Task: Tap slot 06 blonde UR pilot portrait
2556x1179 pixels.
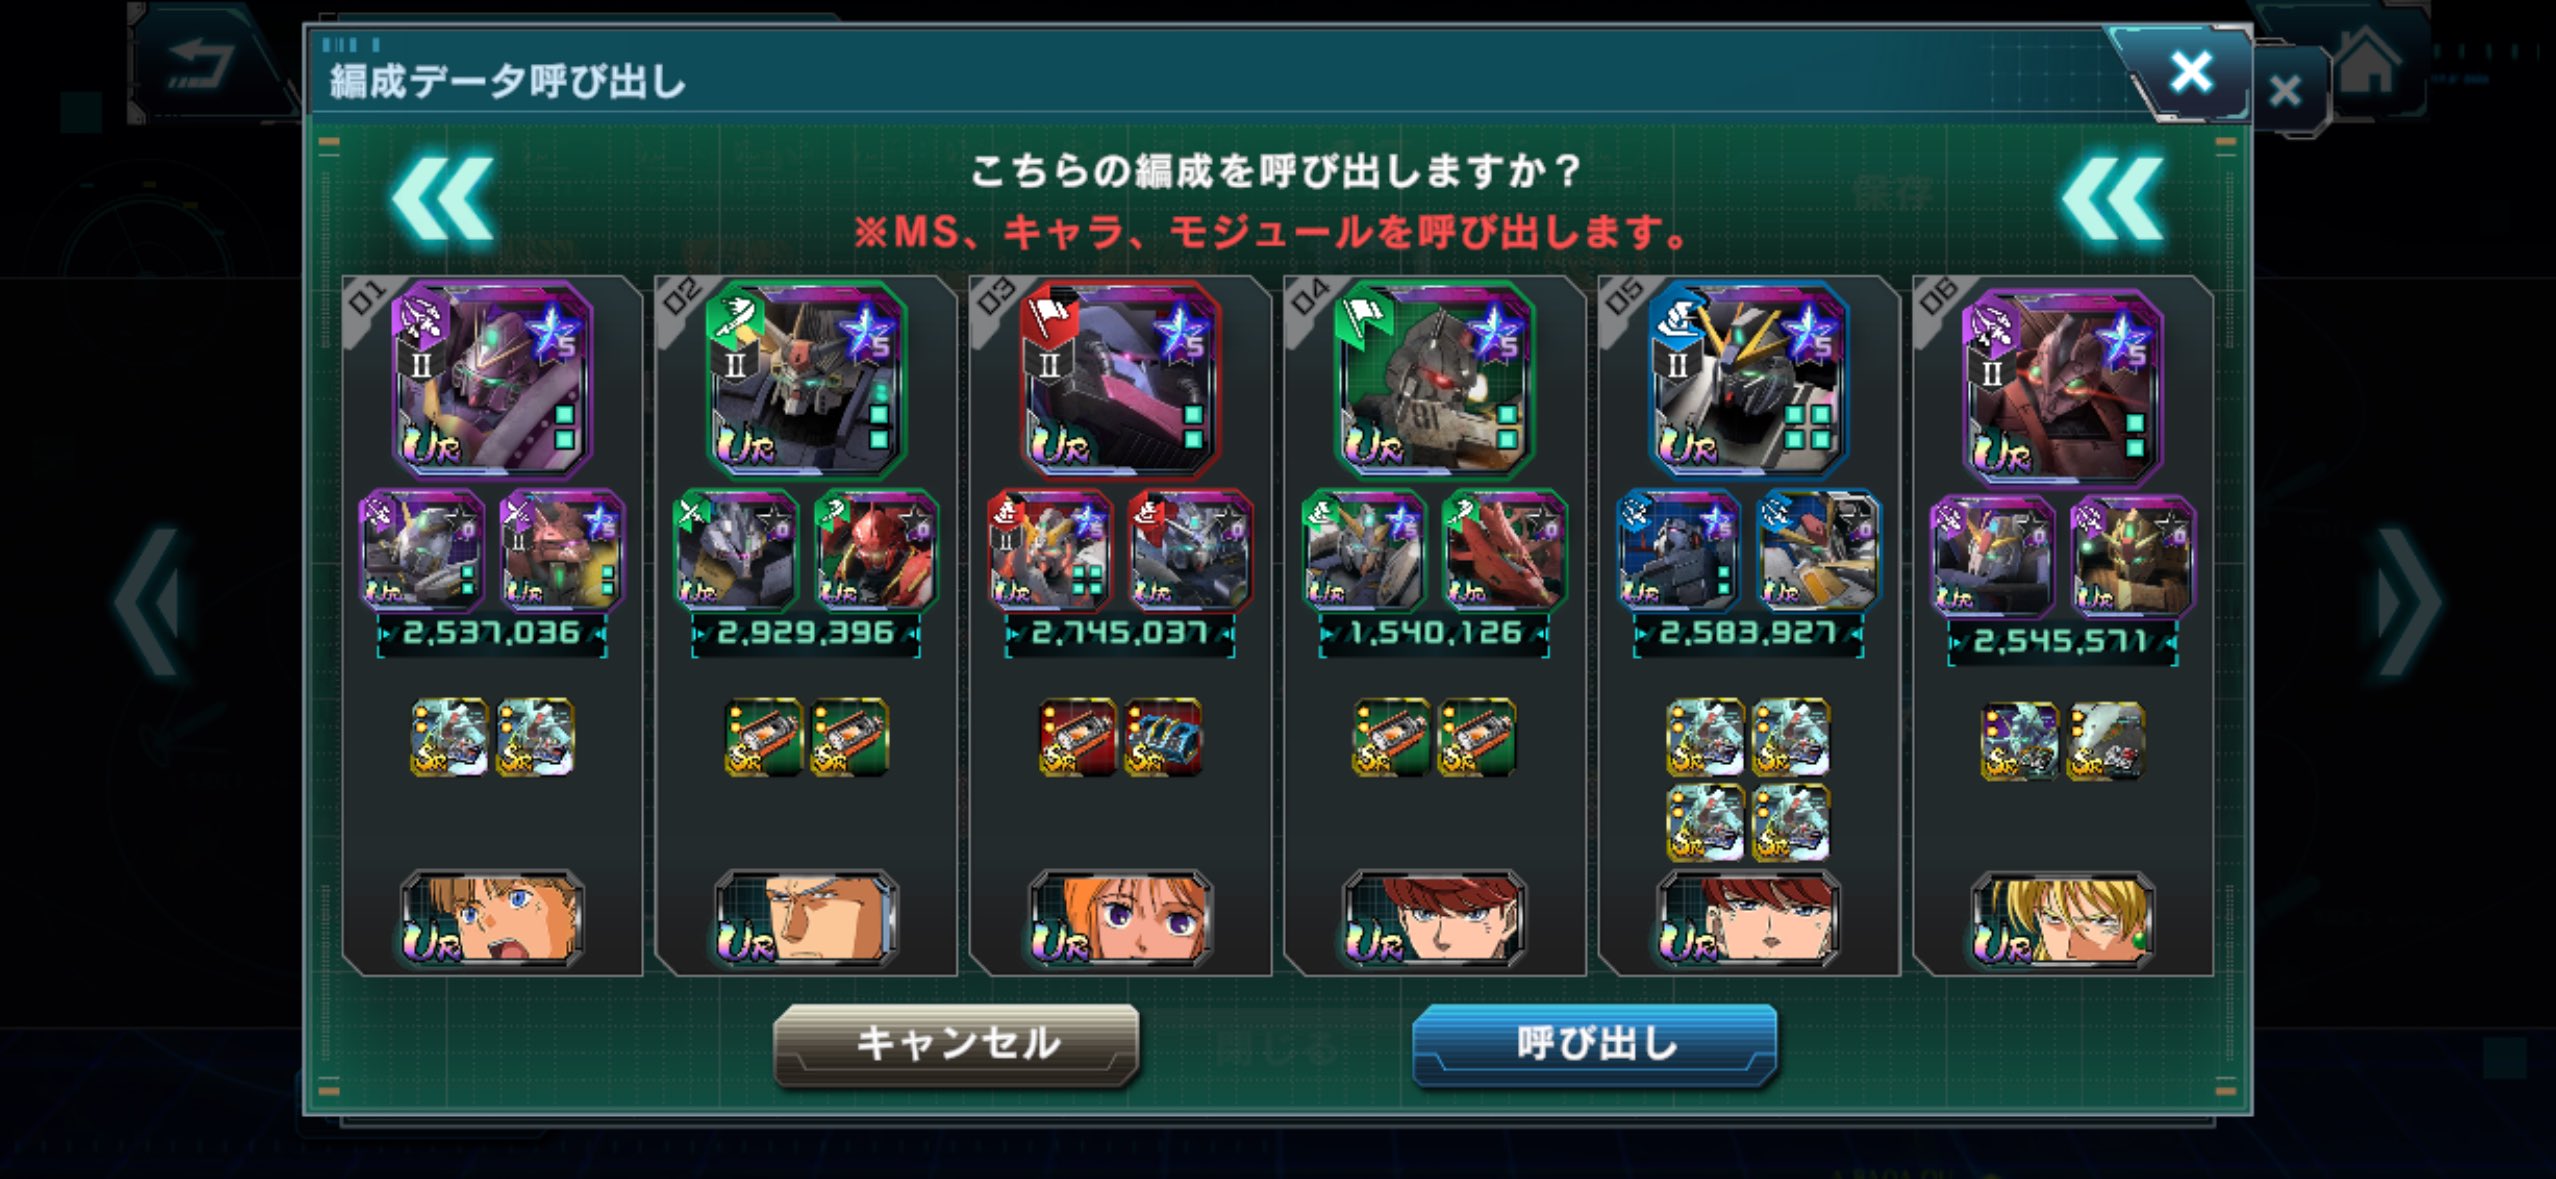Action: pyautogui.click(x=2062, y=920)
